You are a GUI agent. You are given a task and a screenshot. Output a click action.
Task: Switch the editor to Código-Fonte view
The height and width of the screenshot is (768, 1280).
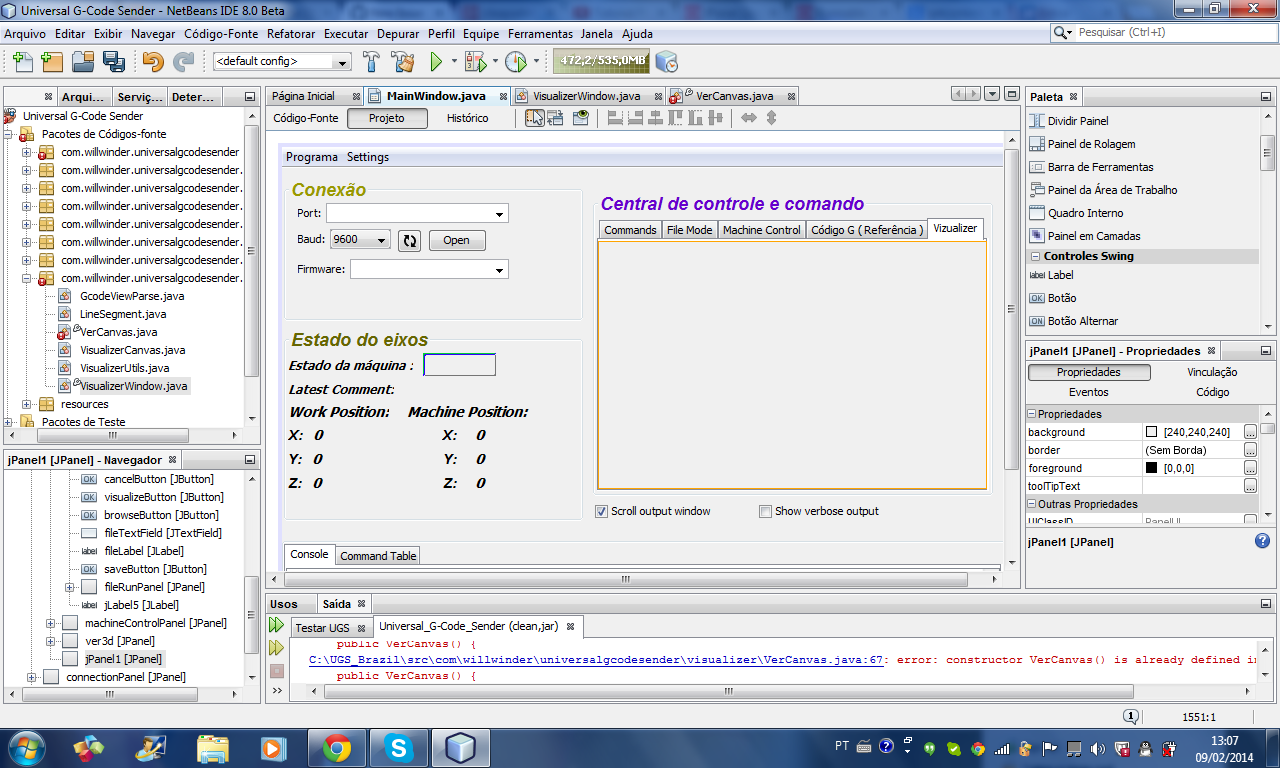pos(306,118)
